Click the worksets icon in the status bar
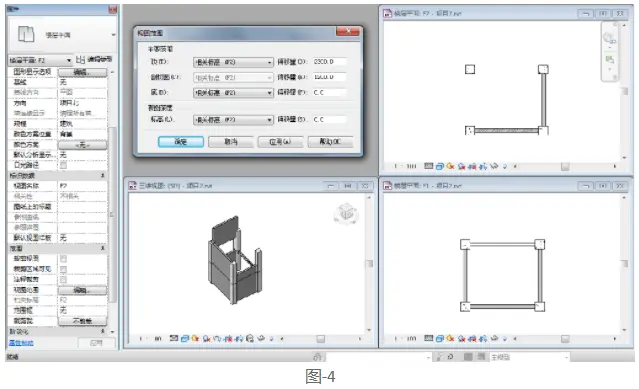The height and width of the screenshot is (389, 639). [318, 357]
